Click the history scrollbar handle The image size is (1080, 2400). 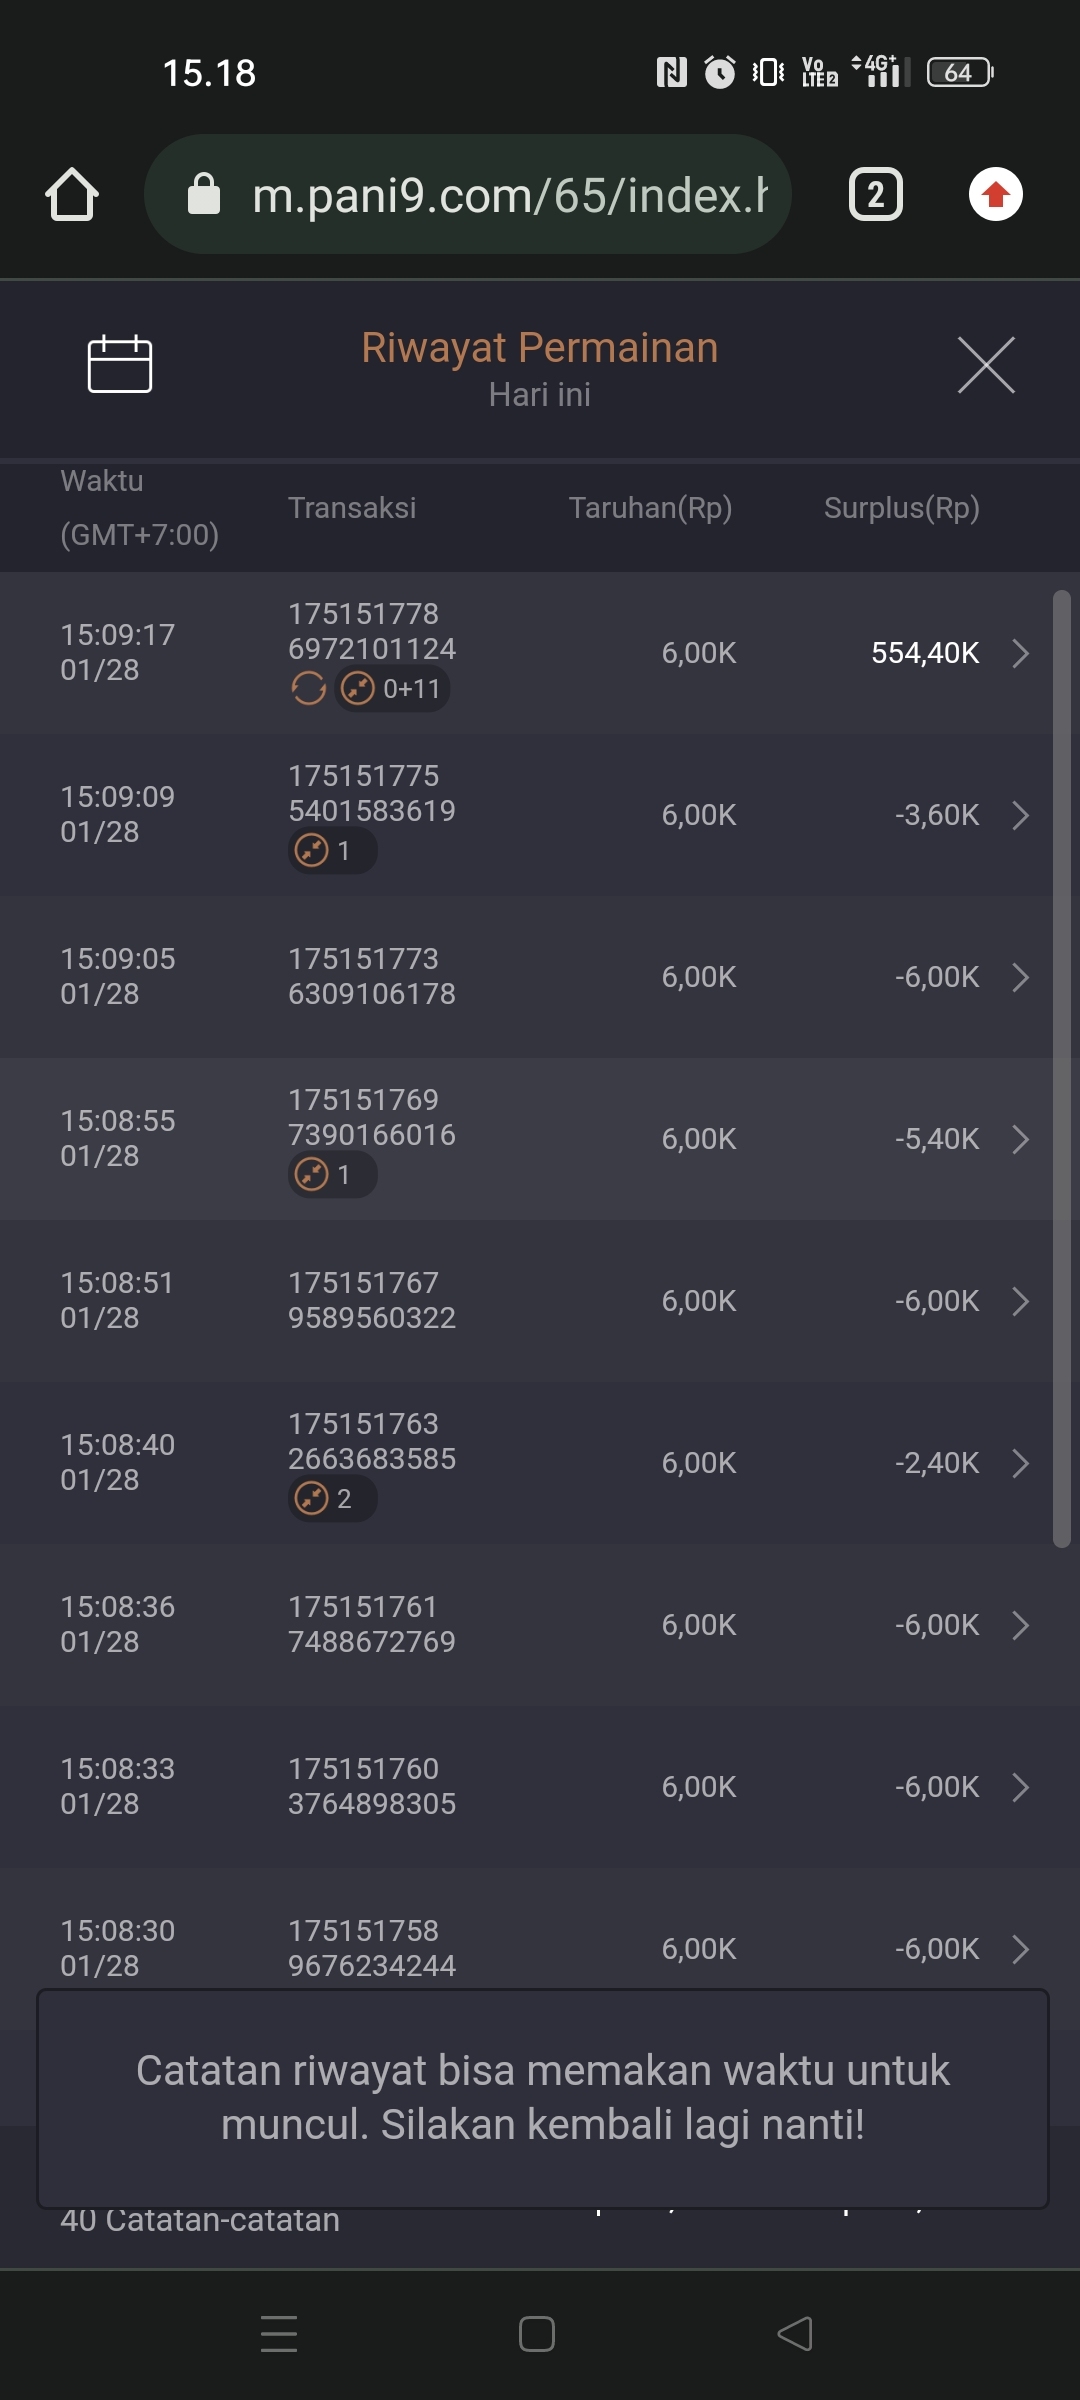click(1062, 1068)
